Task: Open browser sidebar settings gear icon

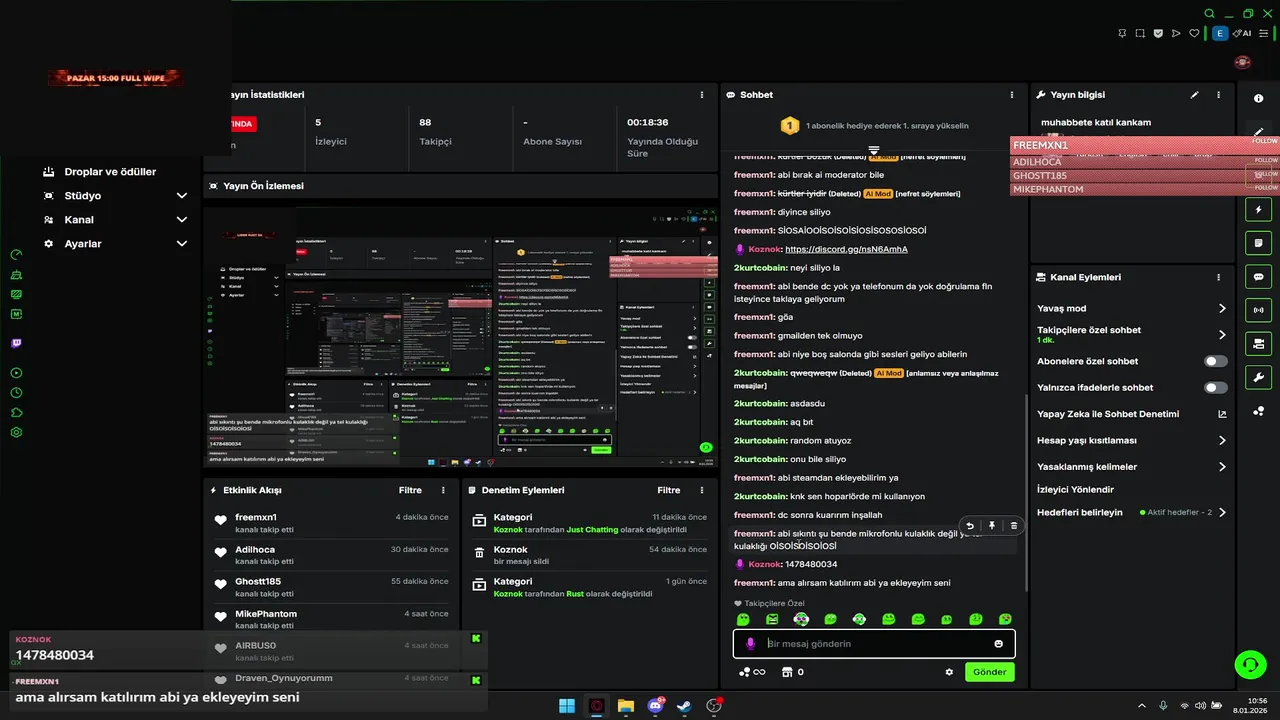Action: 16,432
